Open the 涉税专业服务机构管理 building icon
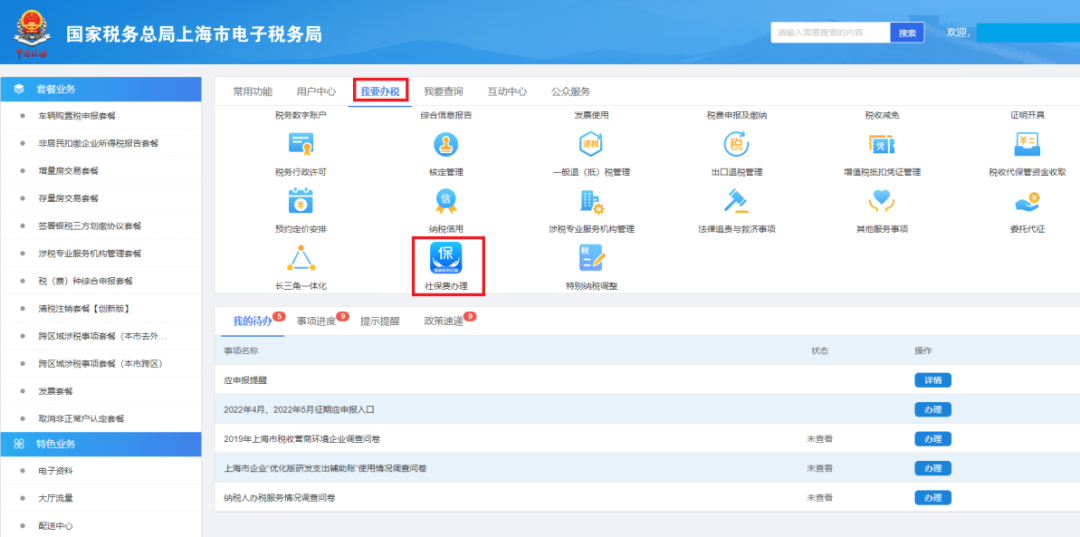Image resolution: width=1080 pixels, height=537 pixels. tap(591, 200)
